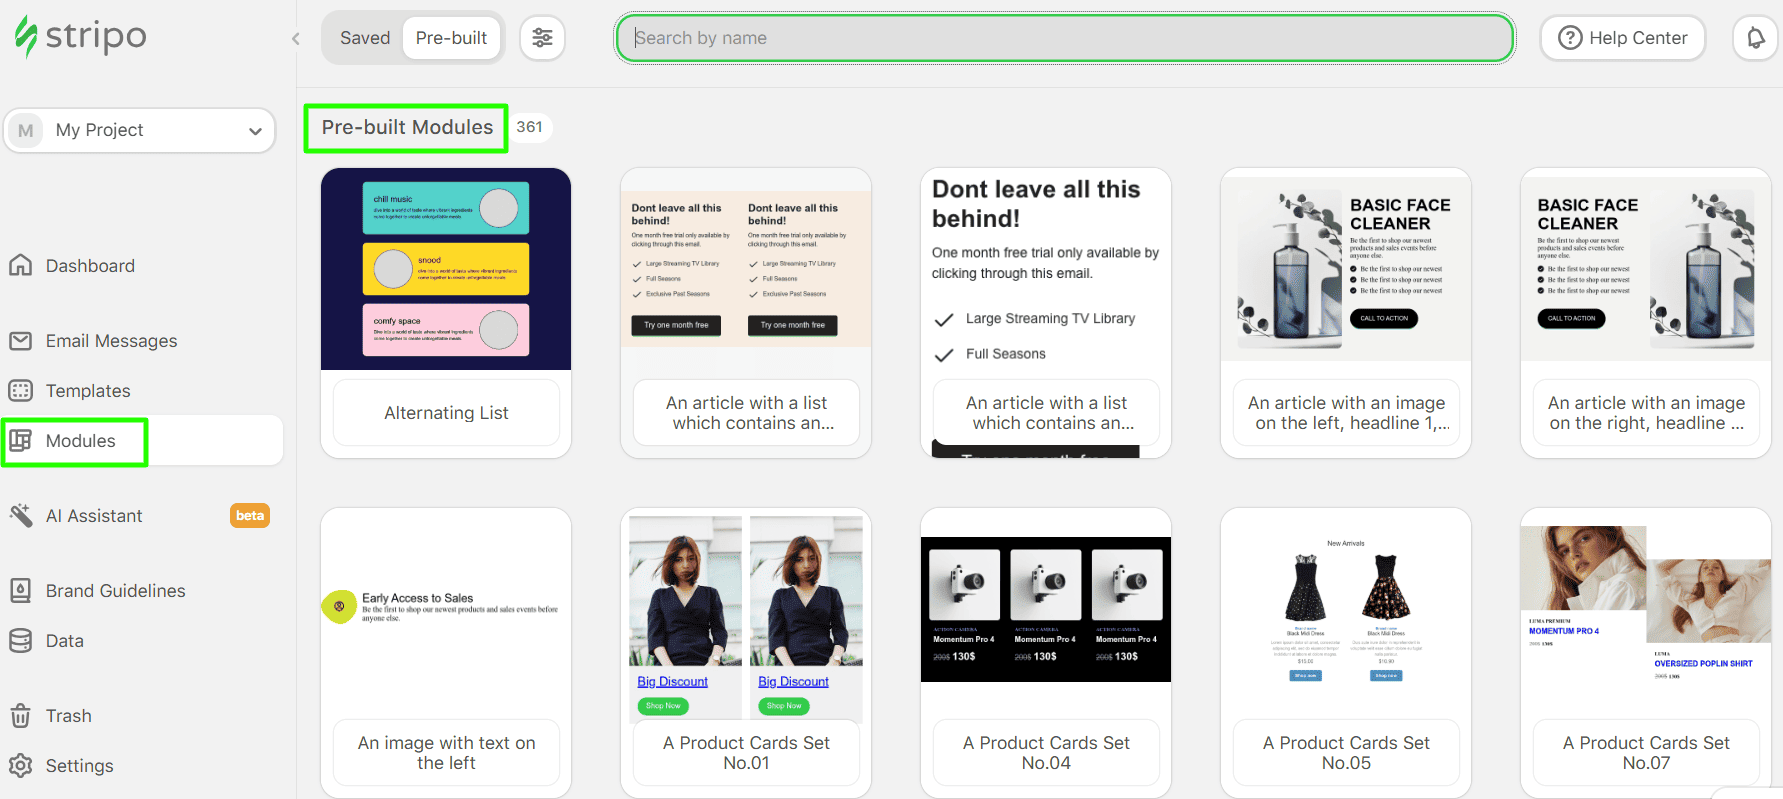The width and height of the screenshot is (1783, 799).
Task: Click the AI Assistant wand icon
Action: pyautogui.click(x=21, y=516)
